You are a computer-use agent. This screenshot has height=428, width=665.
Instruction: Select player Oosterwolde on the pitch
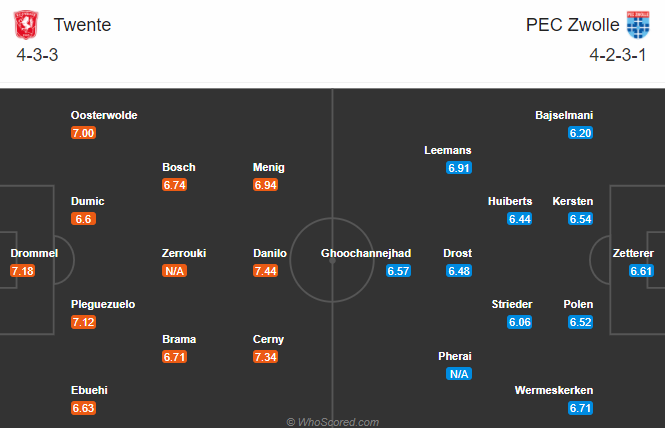tap(104, 115)
